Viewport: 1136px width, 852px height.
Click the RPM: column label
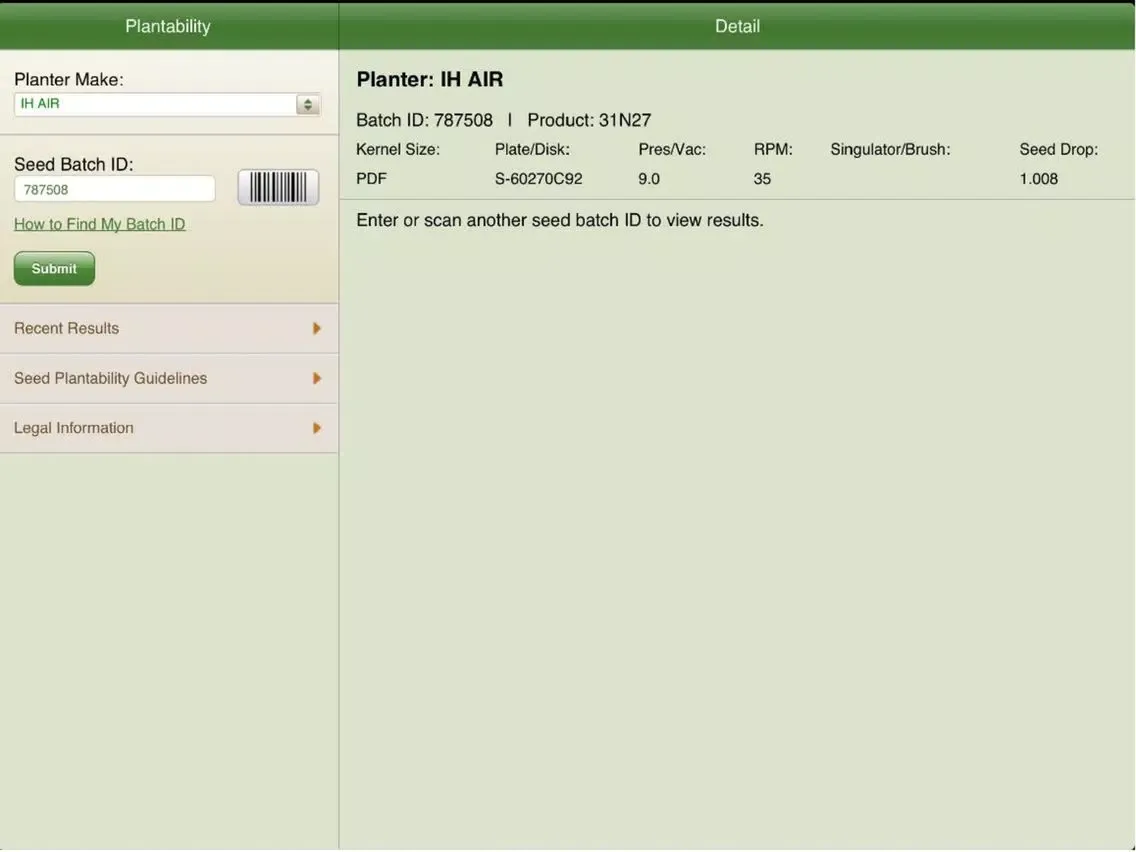pos(773,150)
